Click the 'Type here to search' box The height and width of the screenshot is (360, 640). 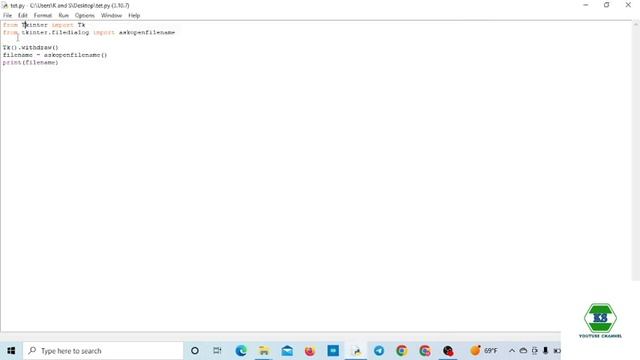tap(103, 351)
